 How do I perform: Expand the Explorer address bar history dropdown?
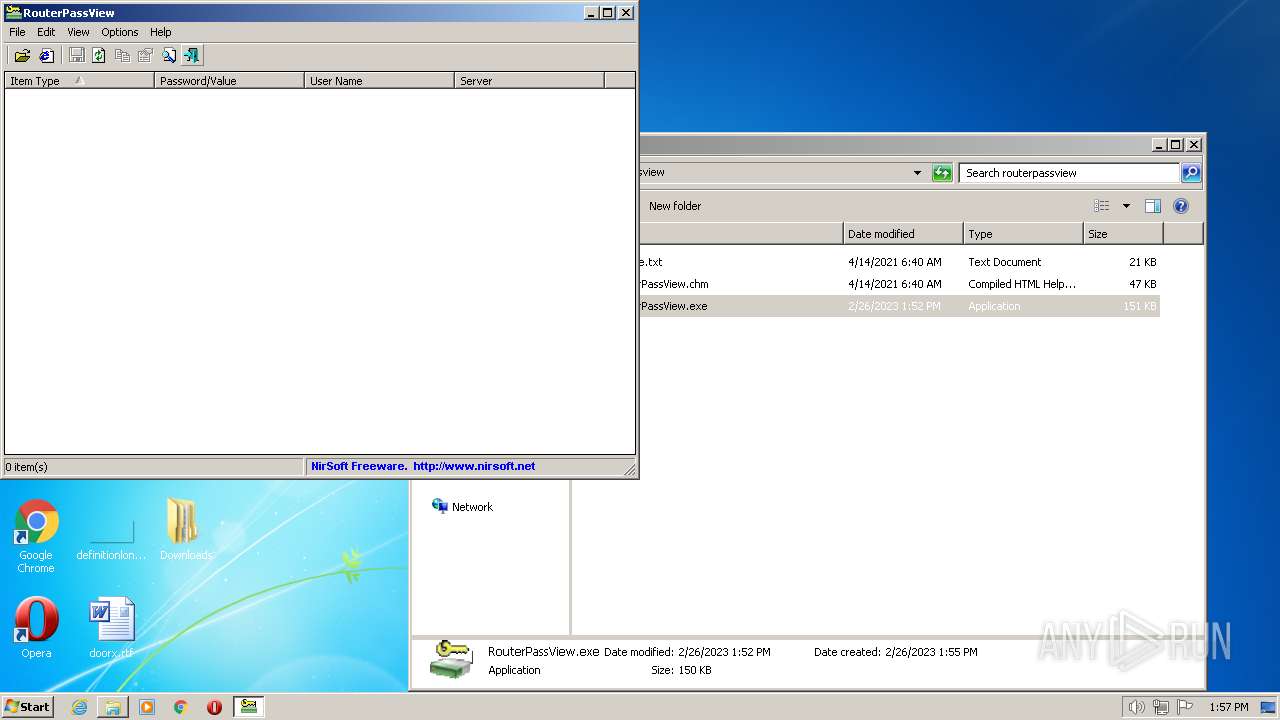pos(917,173)
